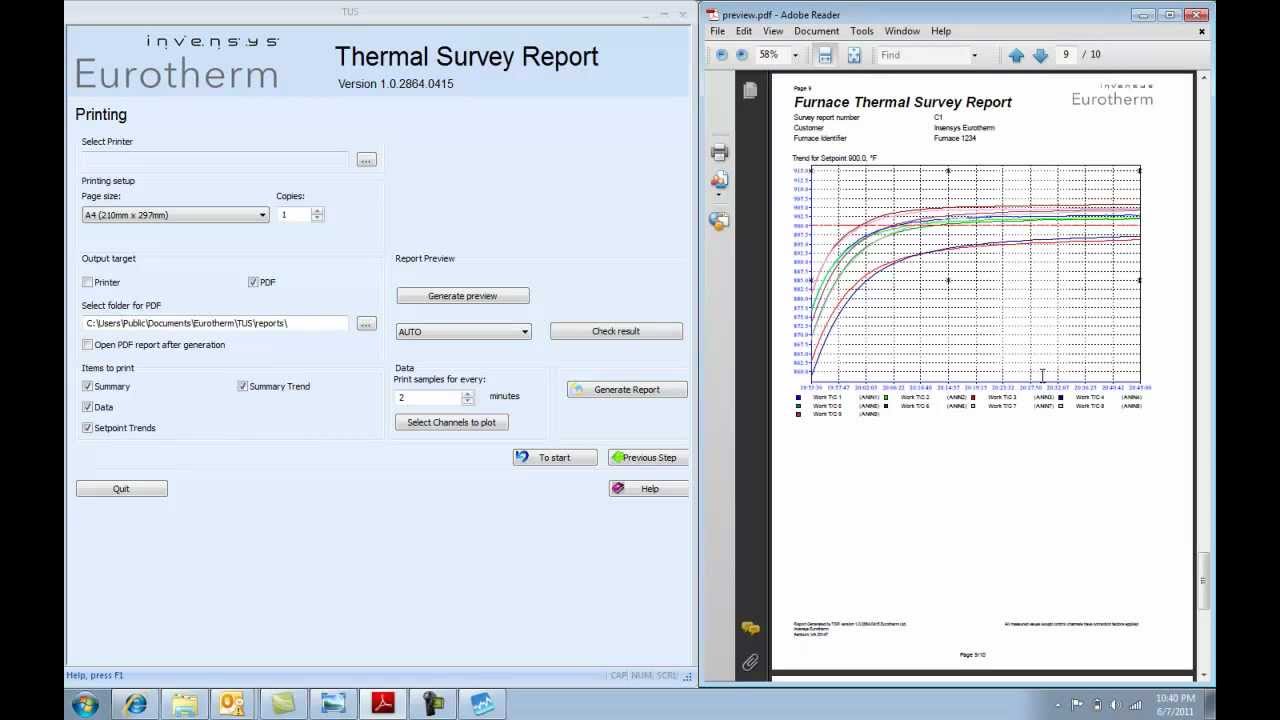The width and height of the screenshot is (1280, 720).
Task: Enable Open PDF report after generation
Action: 88,345
